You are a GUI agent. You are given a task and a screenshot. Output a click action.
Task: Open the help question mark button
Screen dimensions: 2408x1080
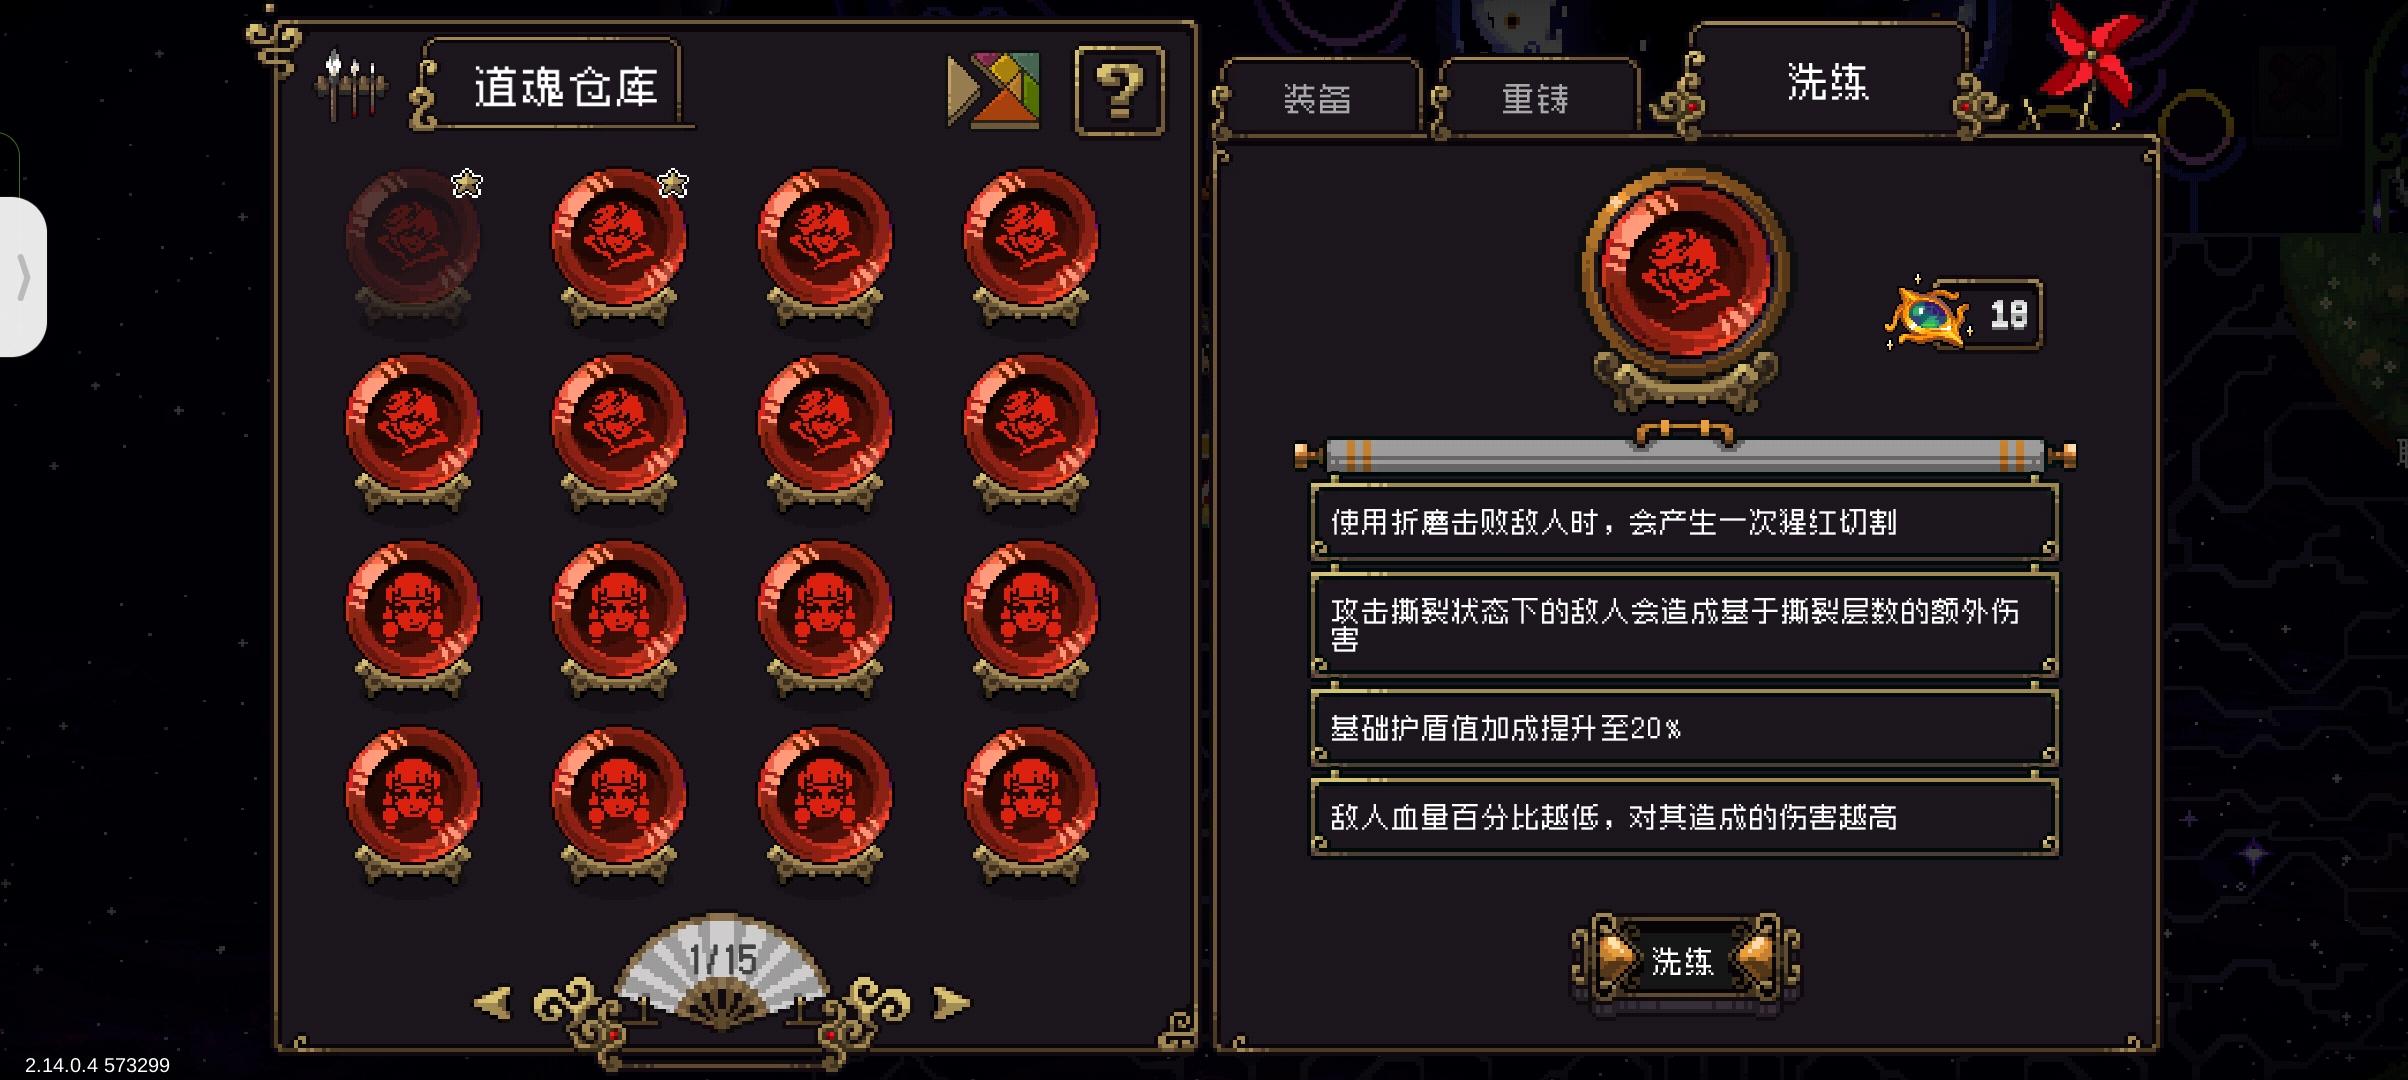tap(1119, 91)
